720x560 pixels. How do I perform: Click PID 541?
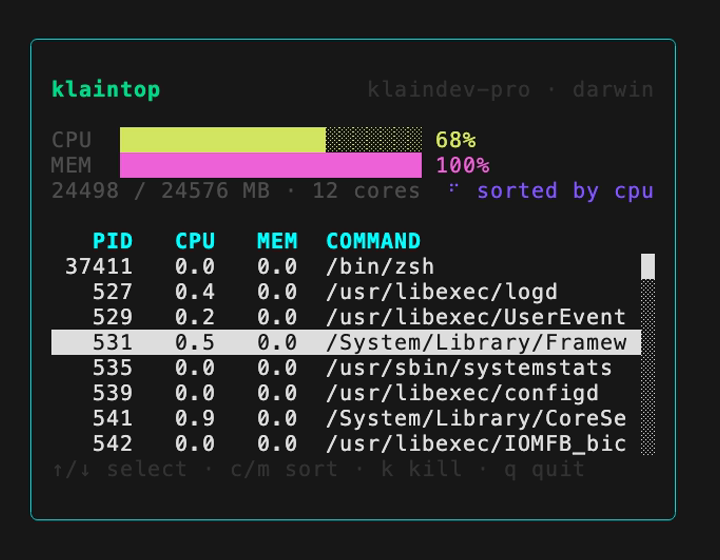112,418
